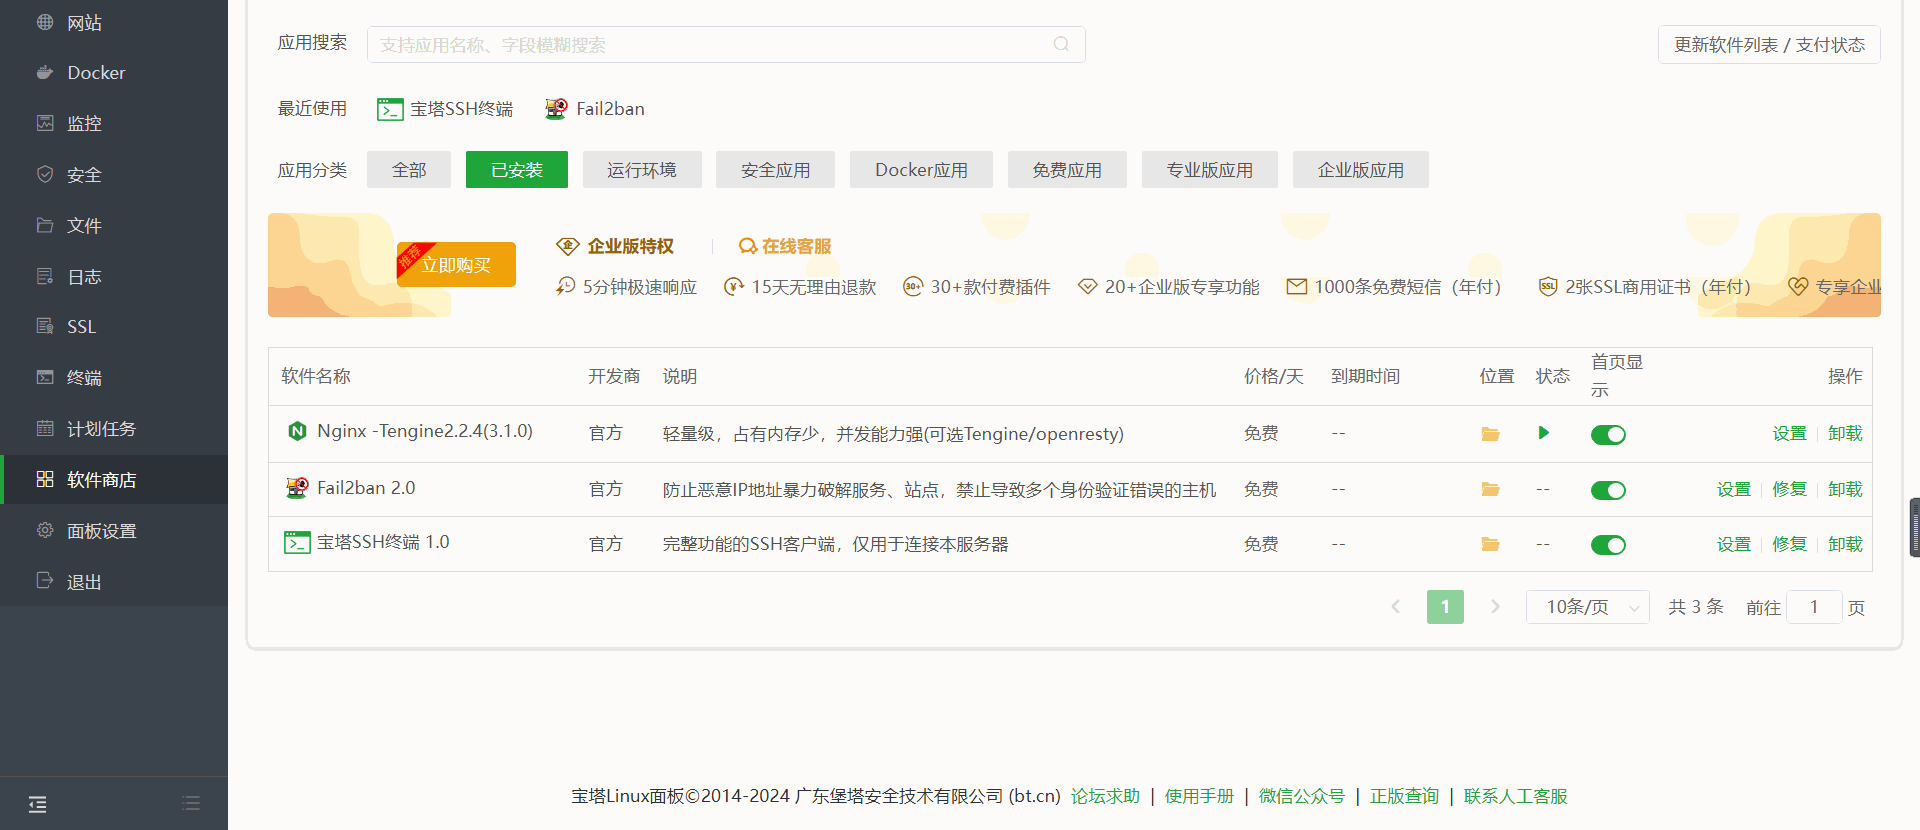Click the 软件商店 grid icon in sidebar
Screen dimensions: 1920x830
click(45, 479)
